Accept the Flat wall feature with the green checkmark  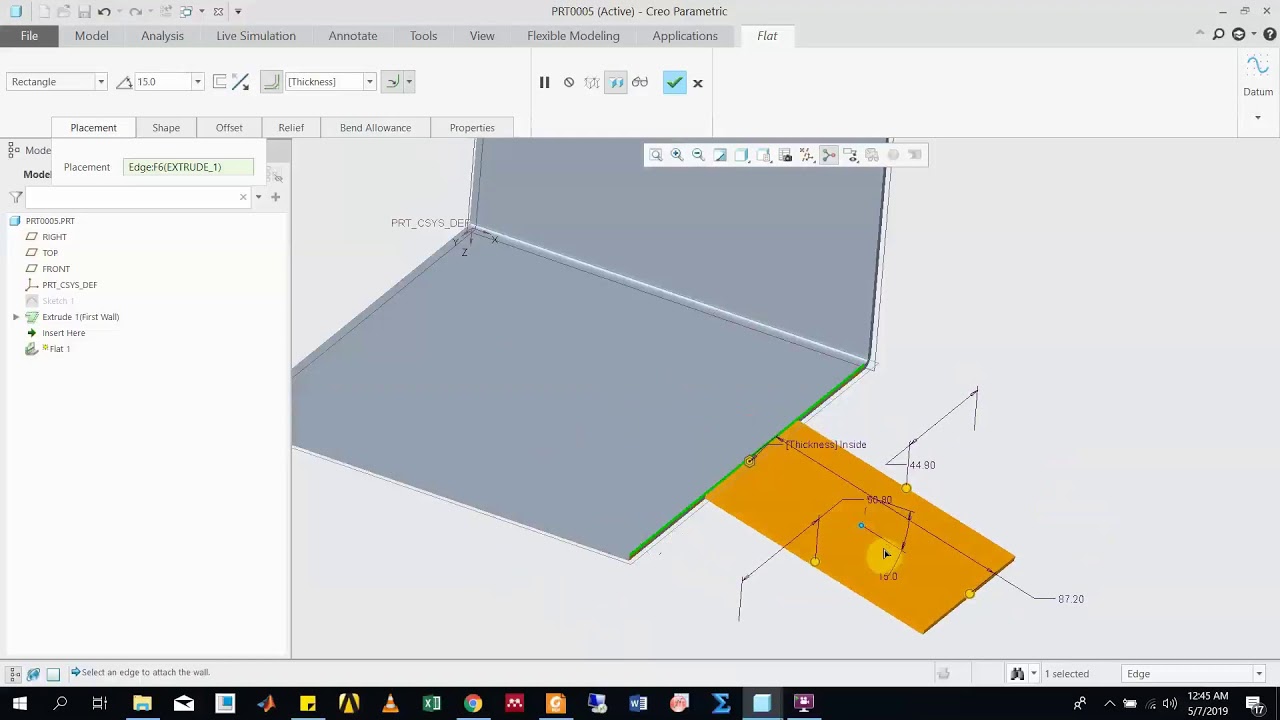pos(674,83)
